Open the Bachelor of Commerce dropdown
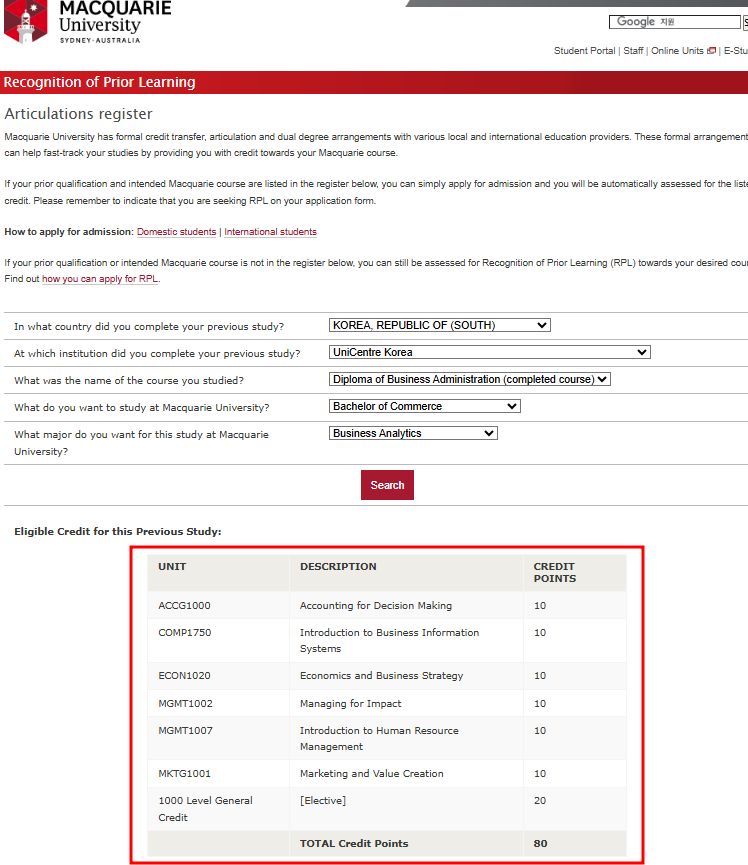 (x=424, y=406)
